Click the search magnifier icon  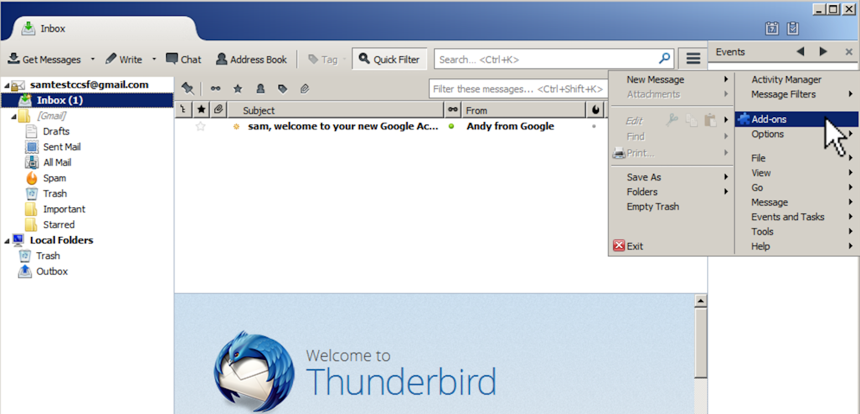(664, 58)
